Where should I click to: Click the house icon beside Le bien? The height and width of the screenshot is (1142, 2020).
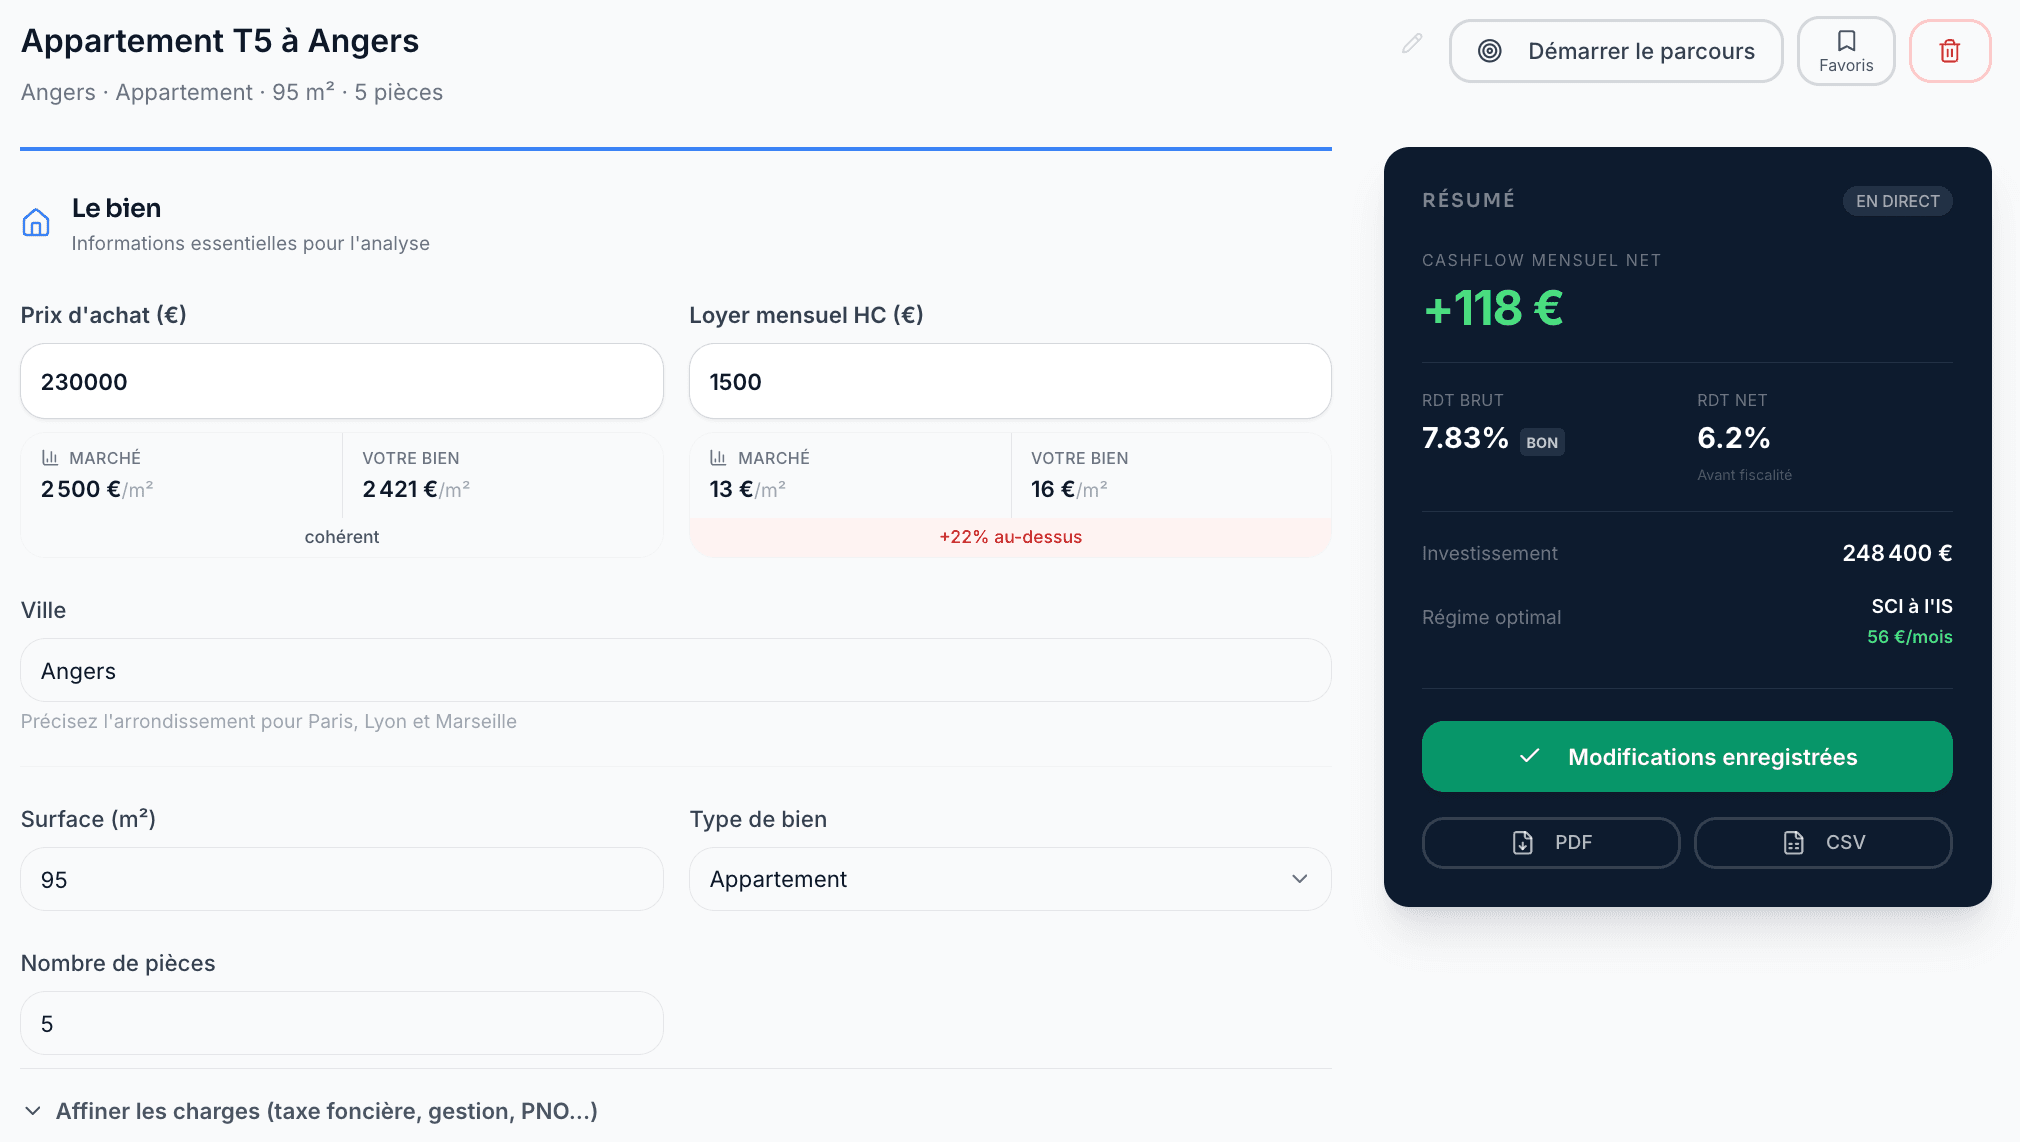36,222
